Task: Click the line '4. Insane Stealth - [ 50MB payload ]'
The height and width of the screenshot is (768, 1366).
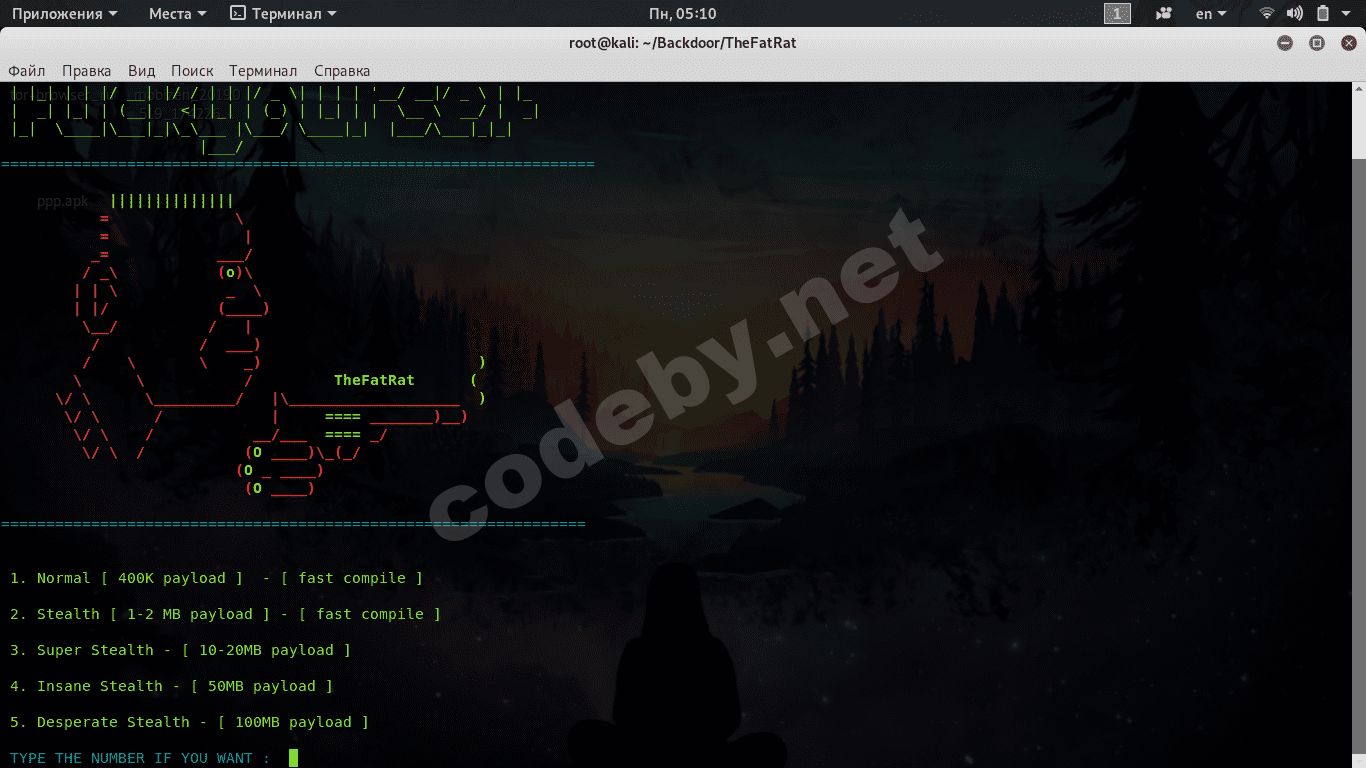Action: [171, 686]
